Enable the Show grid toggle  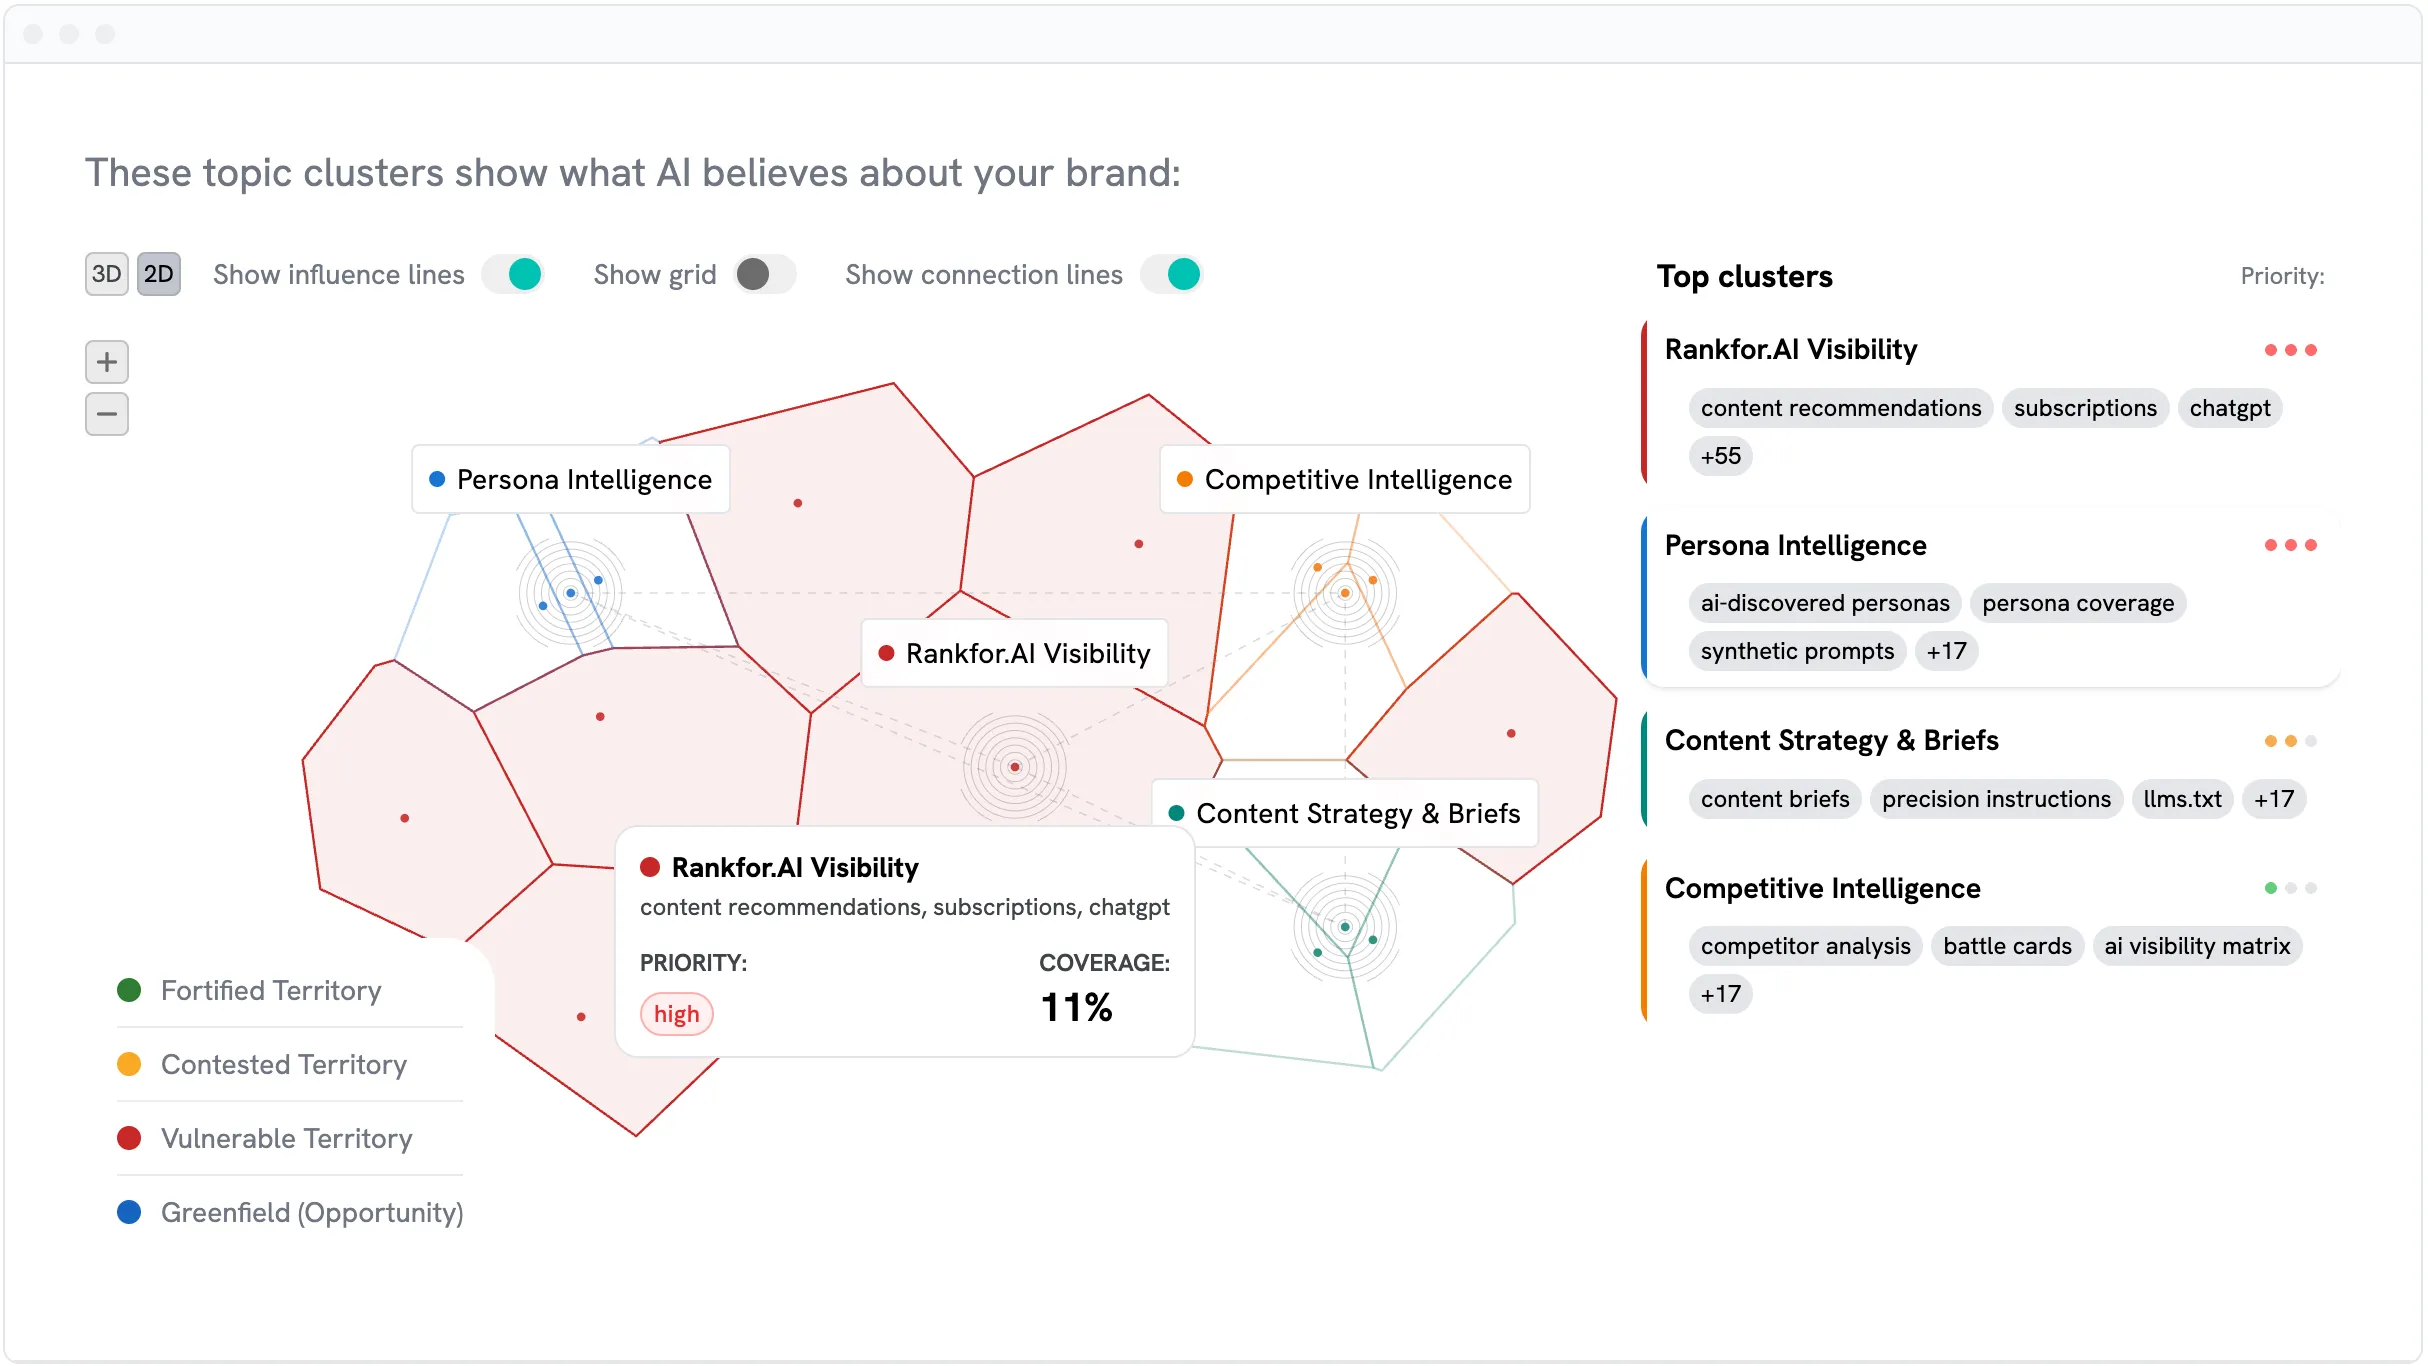(x=764, y=274)
